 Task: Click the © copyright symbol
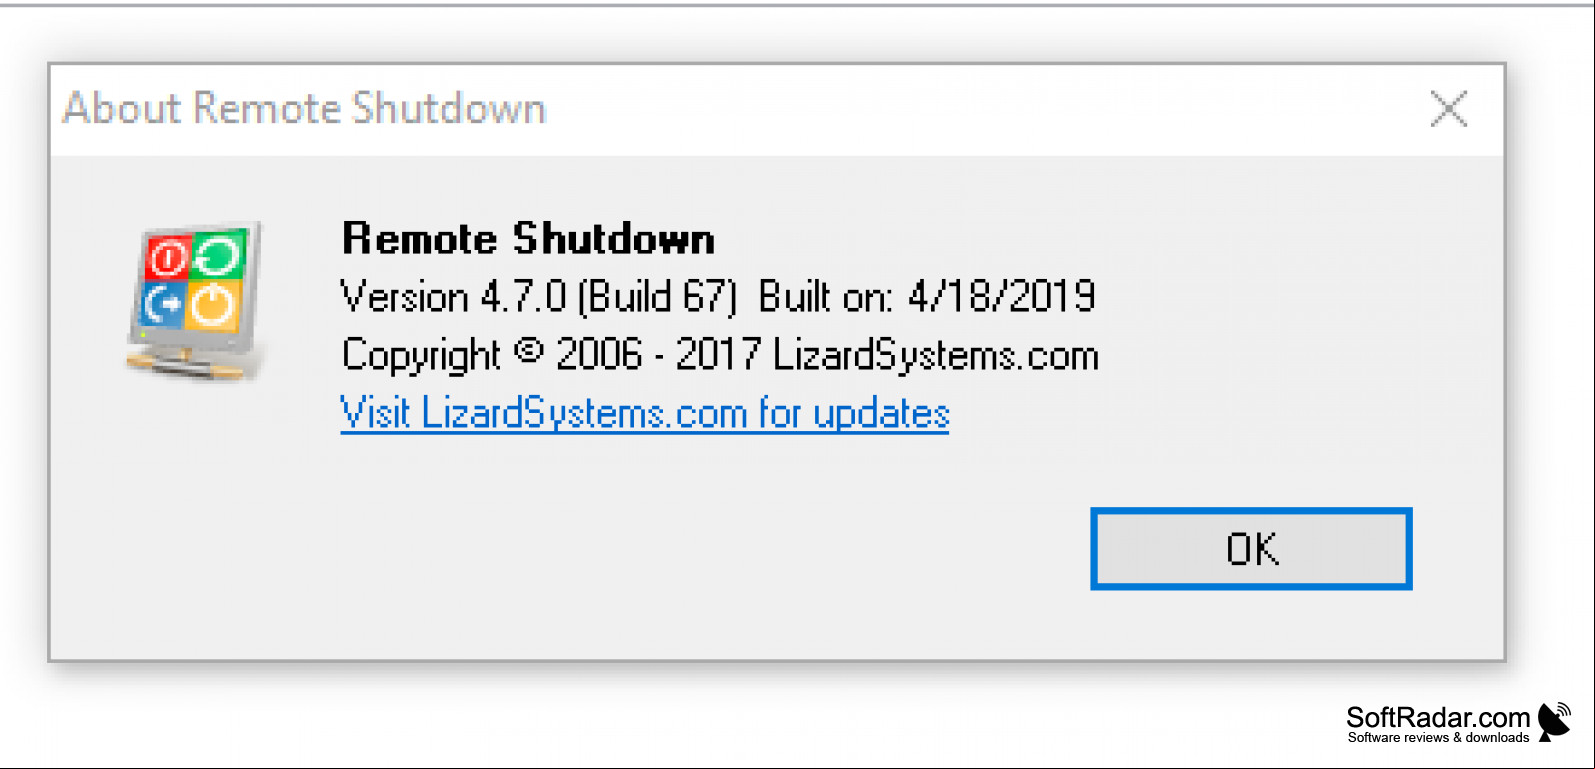click(529, 351)
